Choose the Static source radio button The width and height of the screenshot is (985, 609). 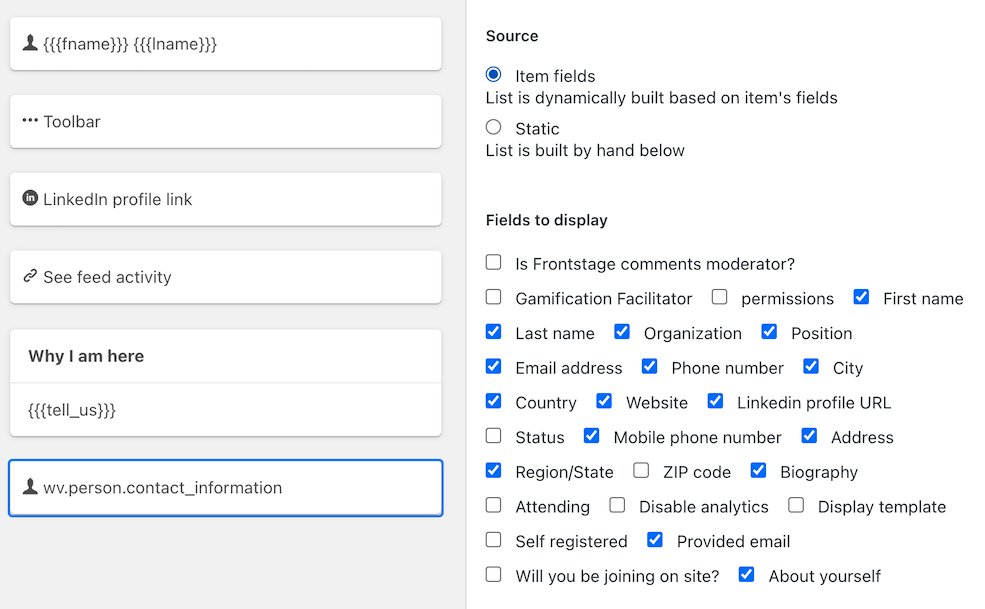pos(493,128)
